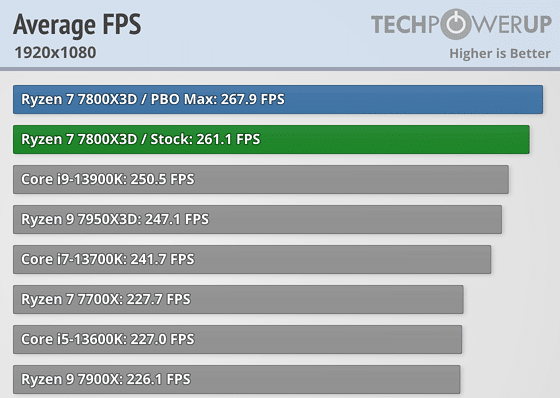This screenshot has width=560, height=398.
Task: Click the Core i7-13700K result bar
Action: coord(252,259)
